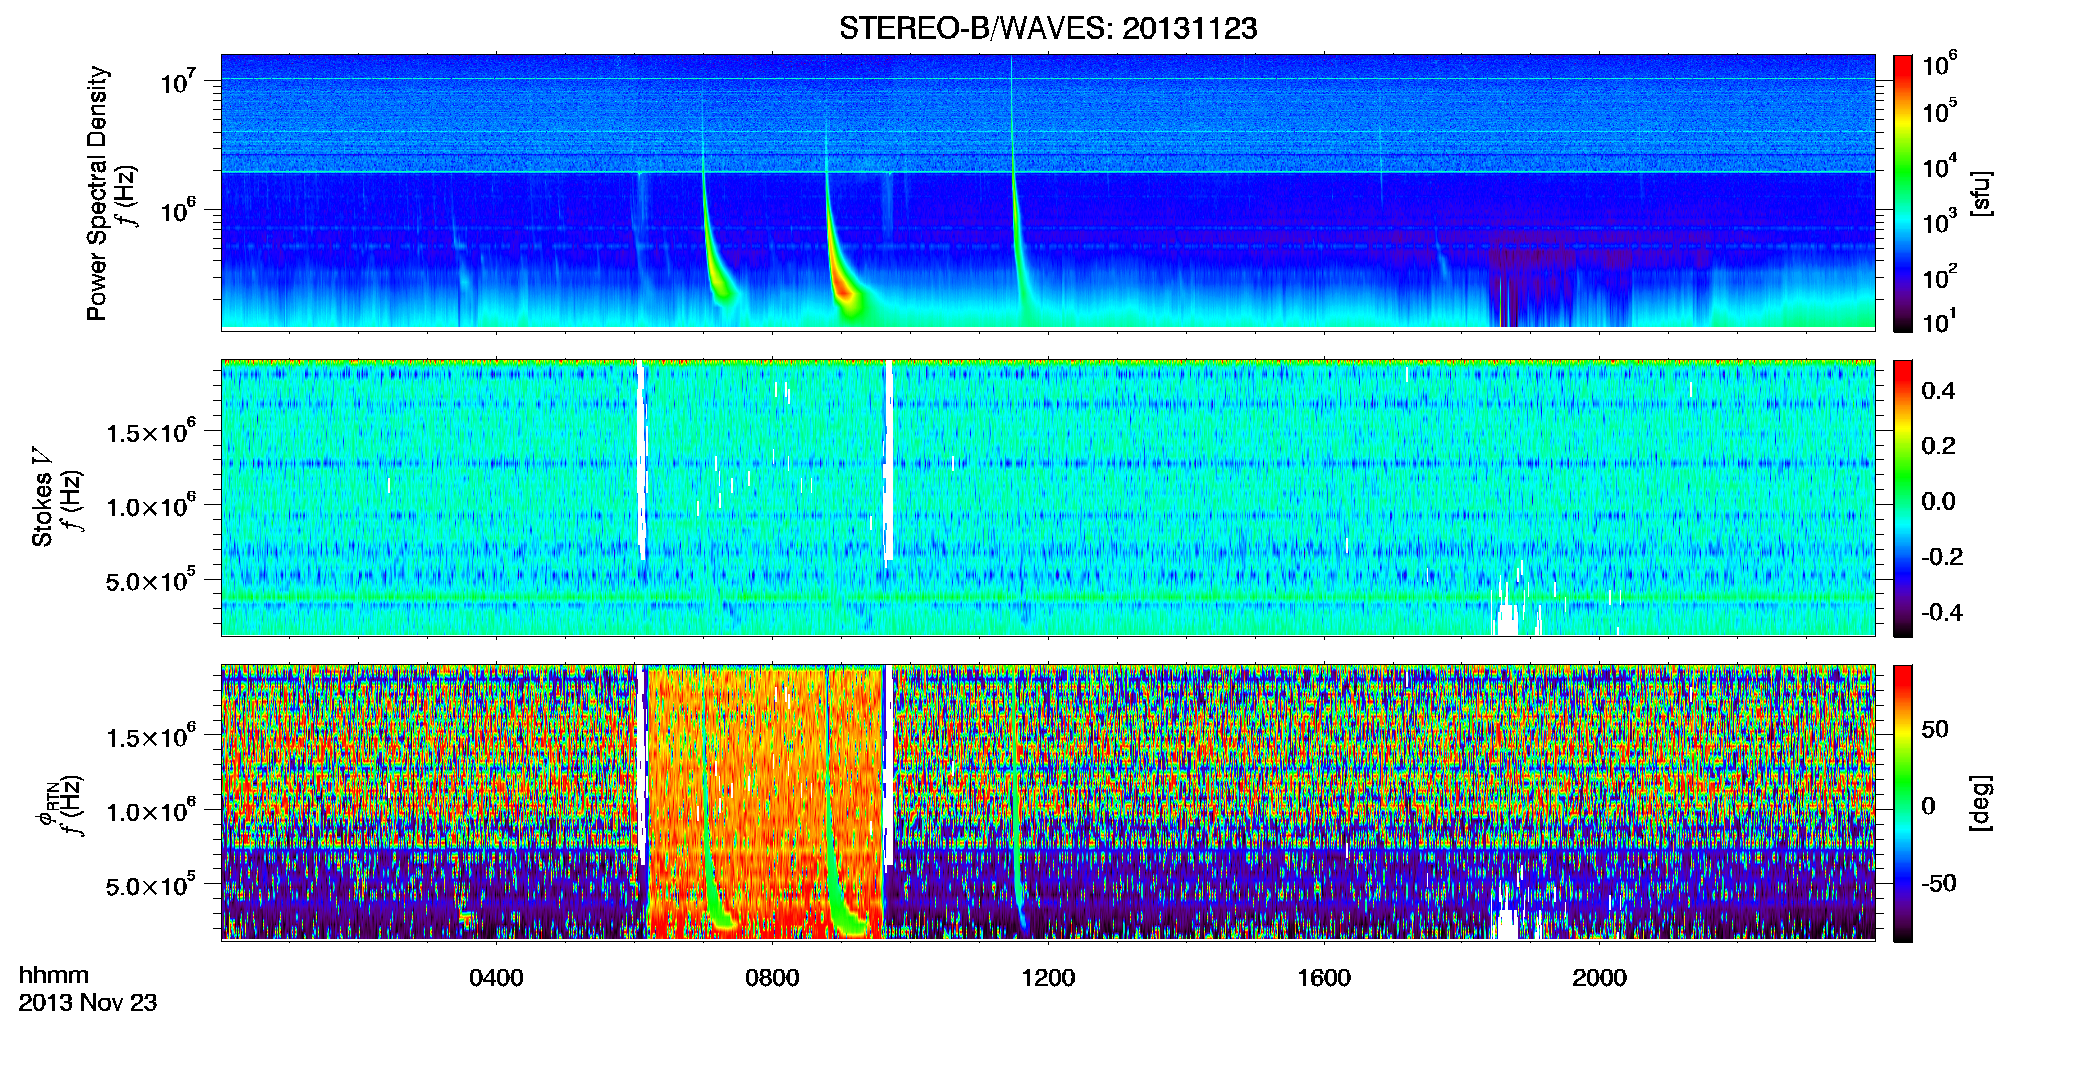The image size is (2096, 1080).
Task: Select the 1.0×10^6 tick in φRTN panel
Action: pos(151,811)
